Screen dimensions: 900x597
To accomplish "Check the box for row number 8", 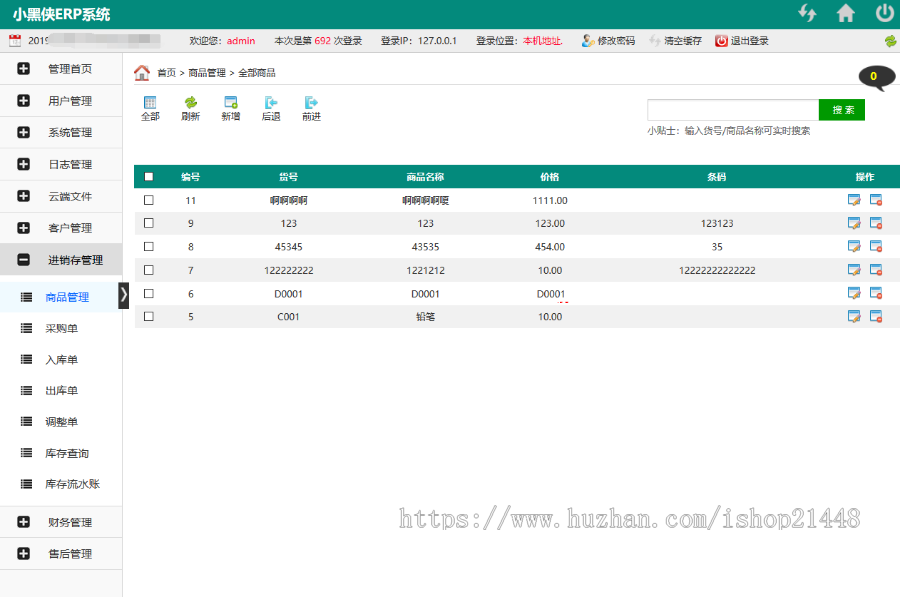I will tap(149, 246).
